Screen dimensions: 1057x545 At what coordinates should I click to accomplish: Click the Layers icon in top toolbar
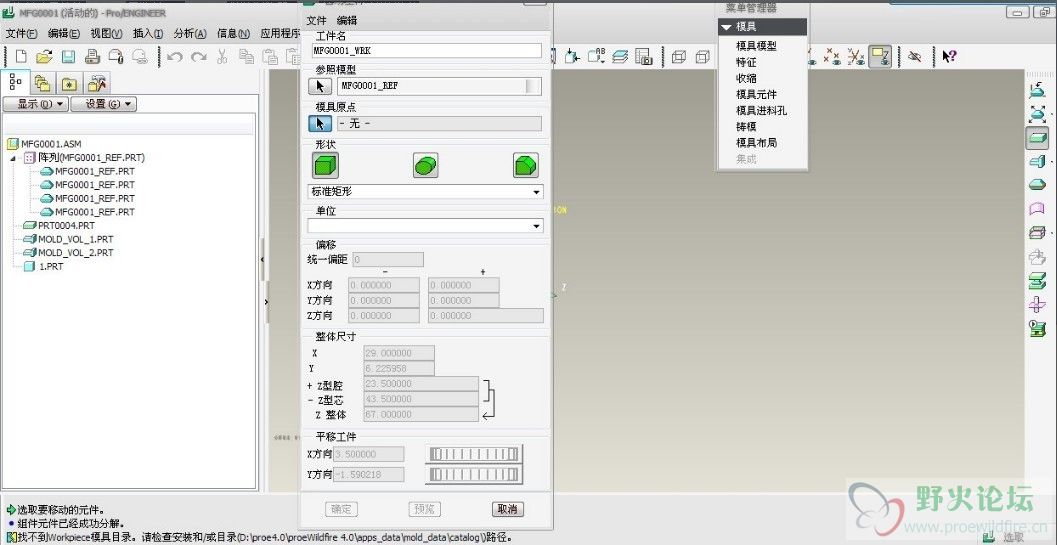[x=620, y=57]
